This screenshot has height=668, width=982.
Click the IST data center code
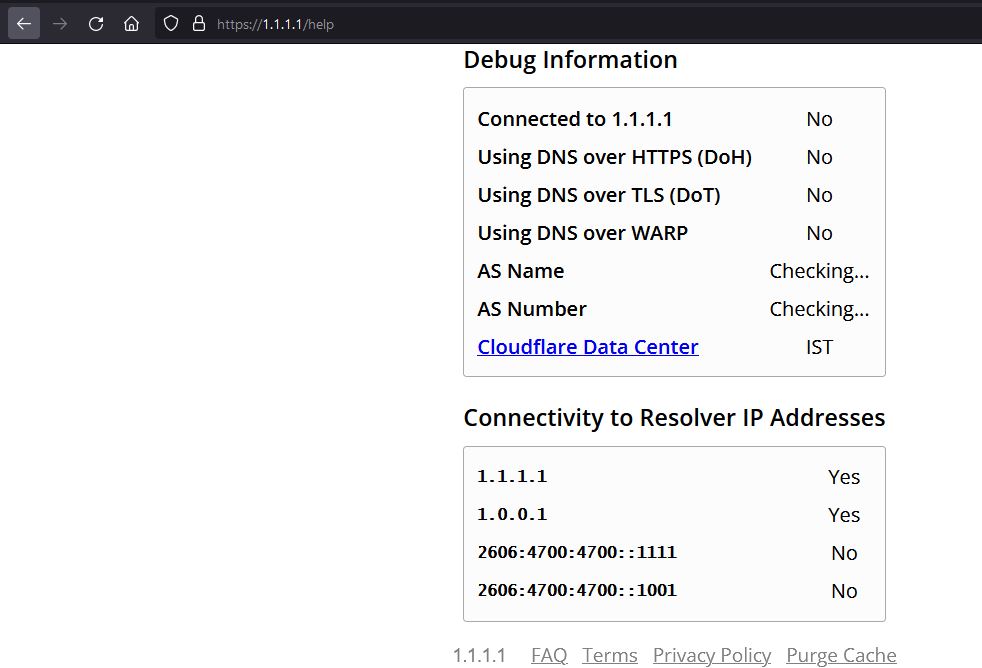point(819,347)
